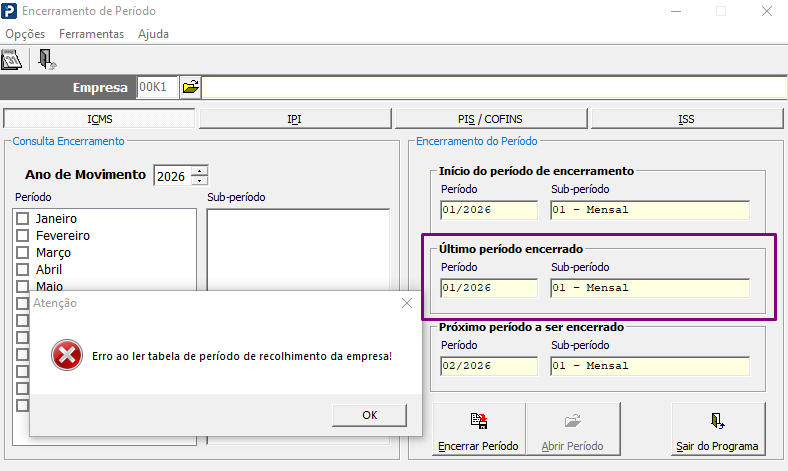
Task: Click the Início sub-período field 01 - Mensal
Action: pyautogui.click(x=650, y=210)
